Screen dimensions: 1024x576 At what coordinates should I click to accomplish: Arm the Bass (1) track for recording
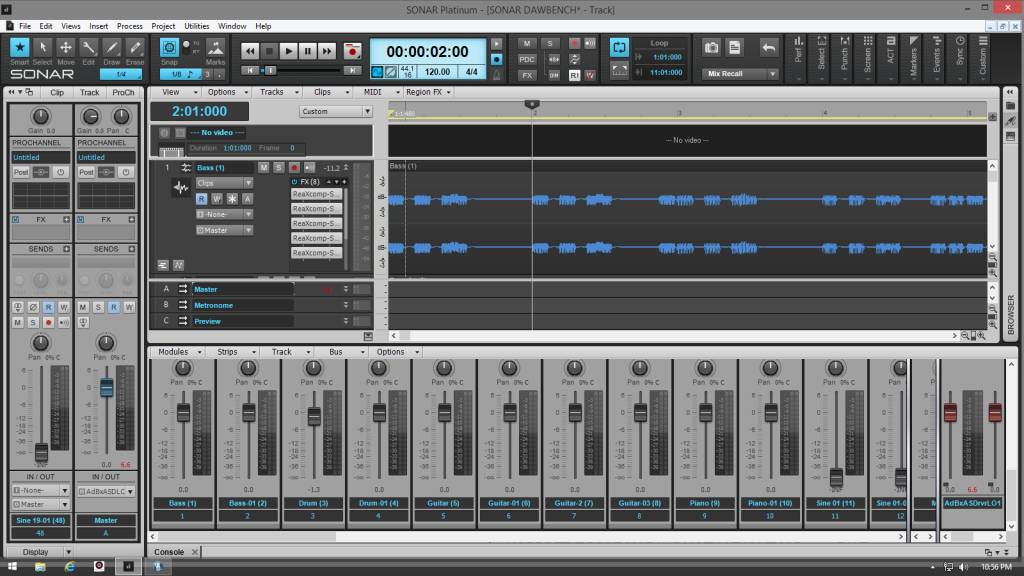coord(295,168)
